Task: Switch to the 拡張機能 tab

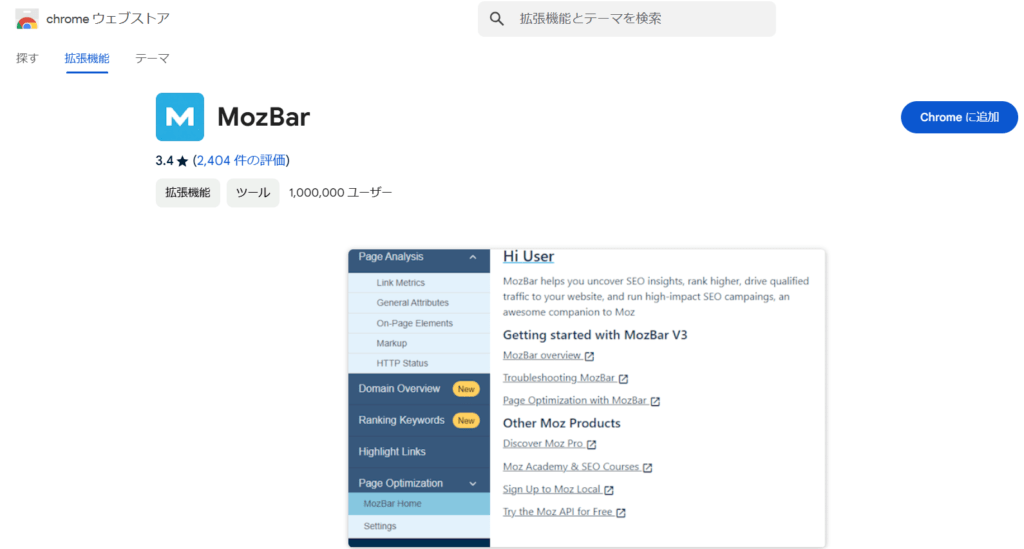Action: pyautogui.click(x=87, y=58)
